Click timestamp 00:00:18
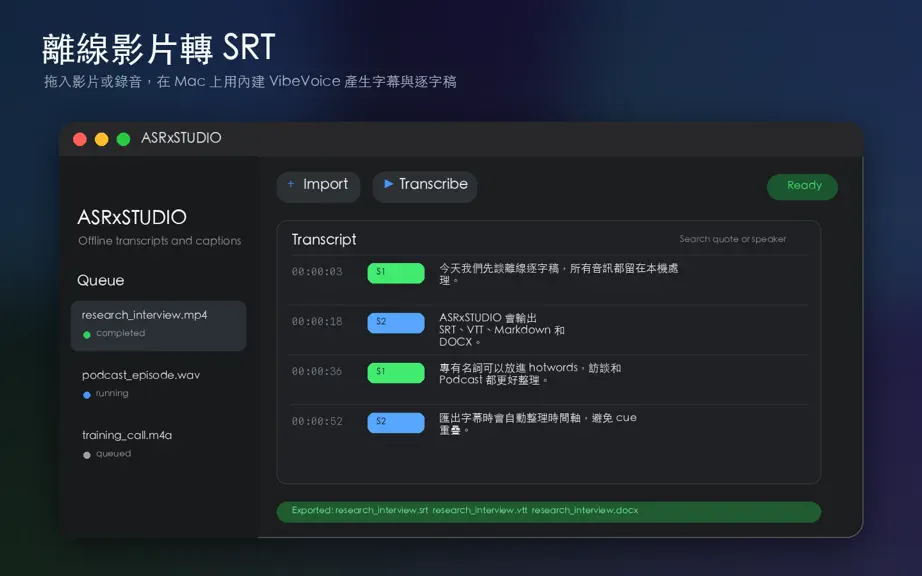Viewport: 922px width, 576px height. point(317,322)
